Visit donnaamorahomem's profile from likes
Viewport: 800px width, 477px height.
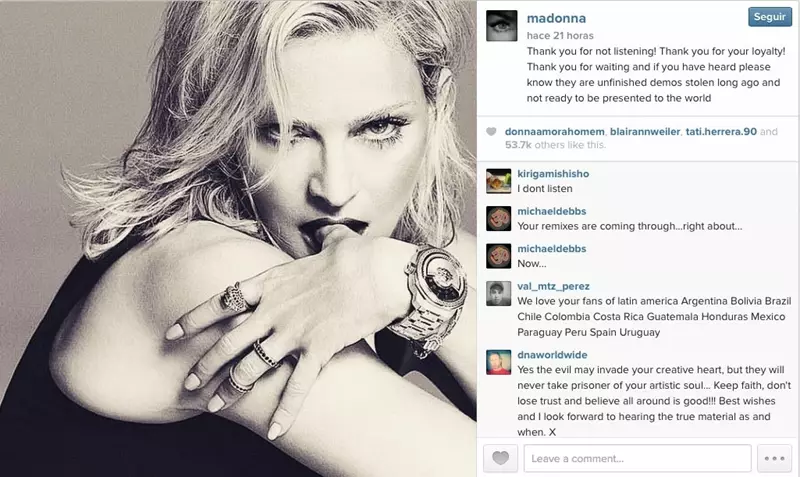[555, 132]
